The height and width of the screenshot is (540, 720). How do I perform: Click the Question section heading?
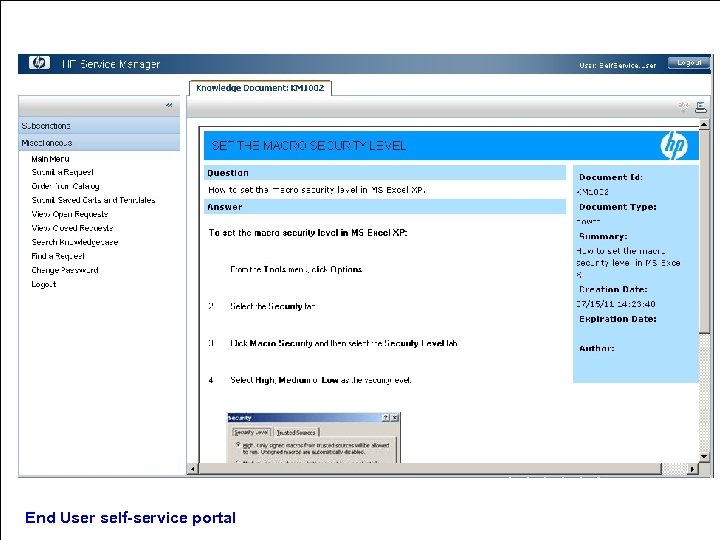tap(228, 173)
